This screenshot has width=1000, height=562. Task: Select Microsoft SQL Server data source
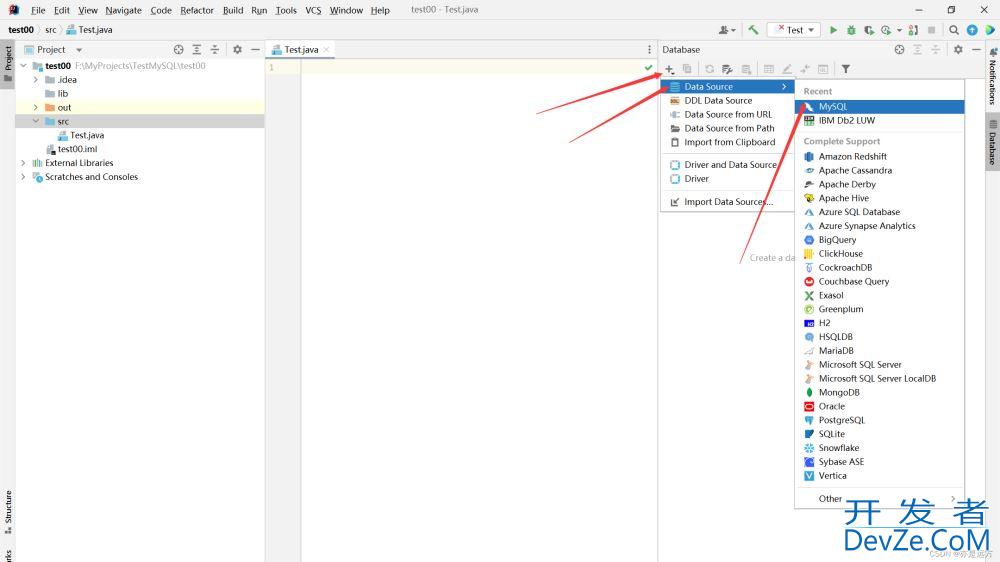point(879,364)
